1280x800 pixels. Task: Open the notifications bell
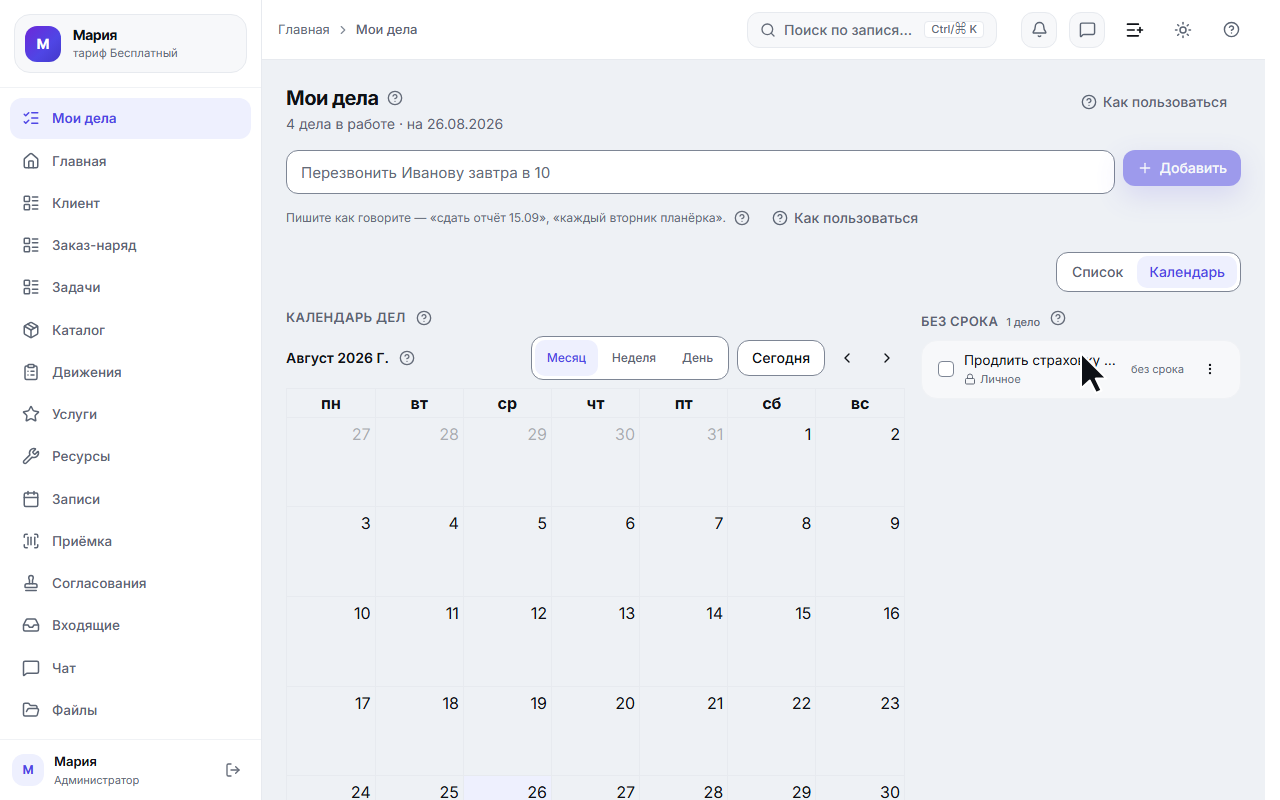(x=1039, y=30)
